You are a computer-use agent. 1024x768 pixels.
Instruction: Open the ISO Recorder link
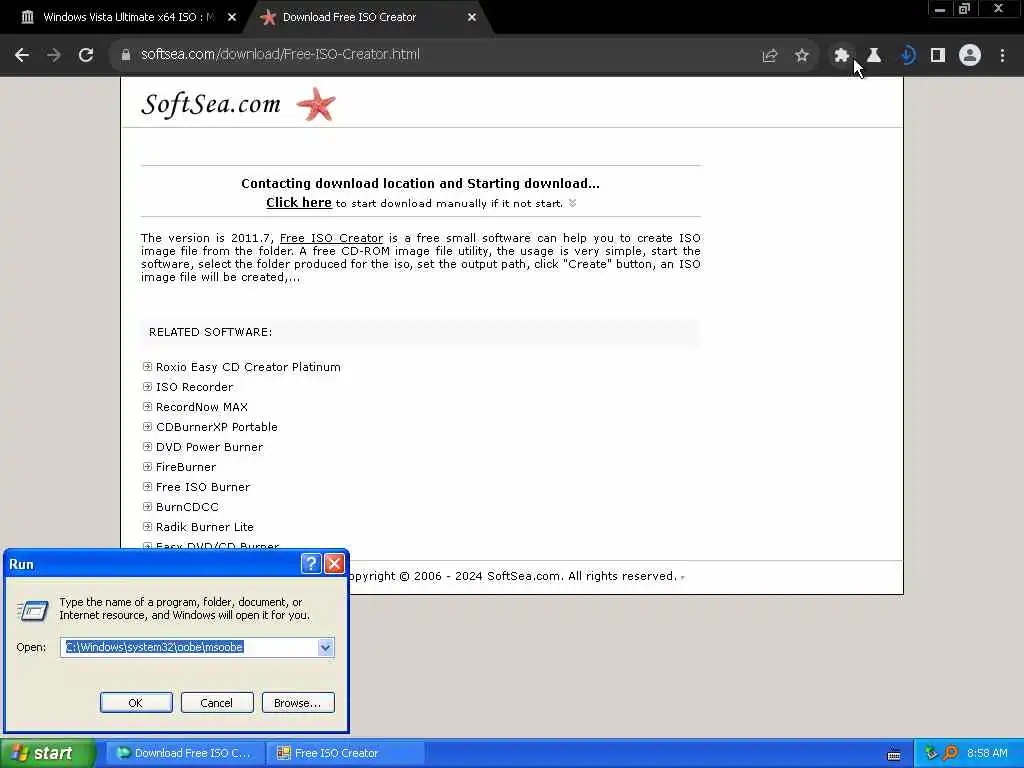click(x=194, y=387)
